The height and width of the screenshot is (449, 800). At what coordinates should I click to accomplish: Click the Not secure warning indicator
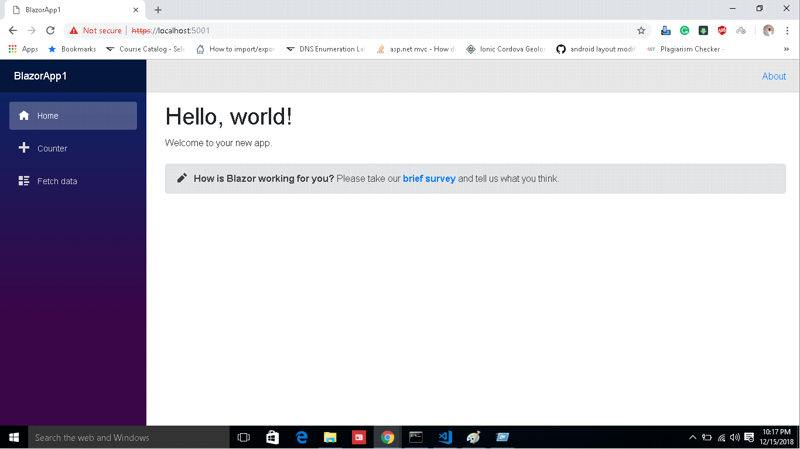click(x=96, y=31)
